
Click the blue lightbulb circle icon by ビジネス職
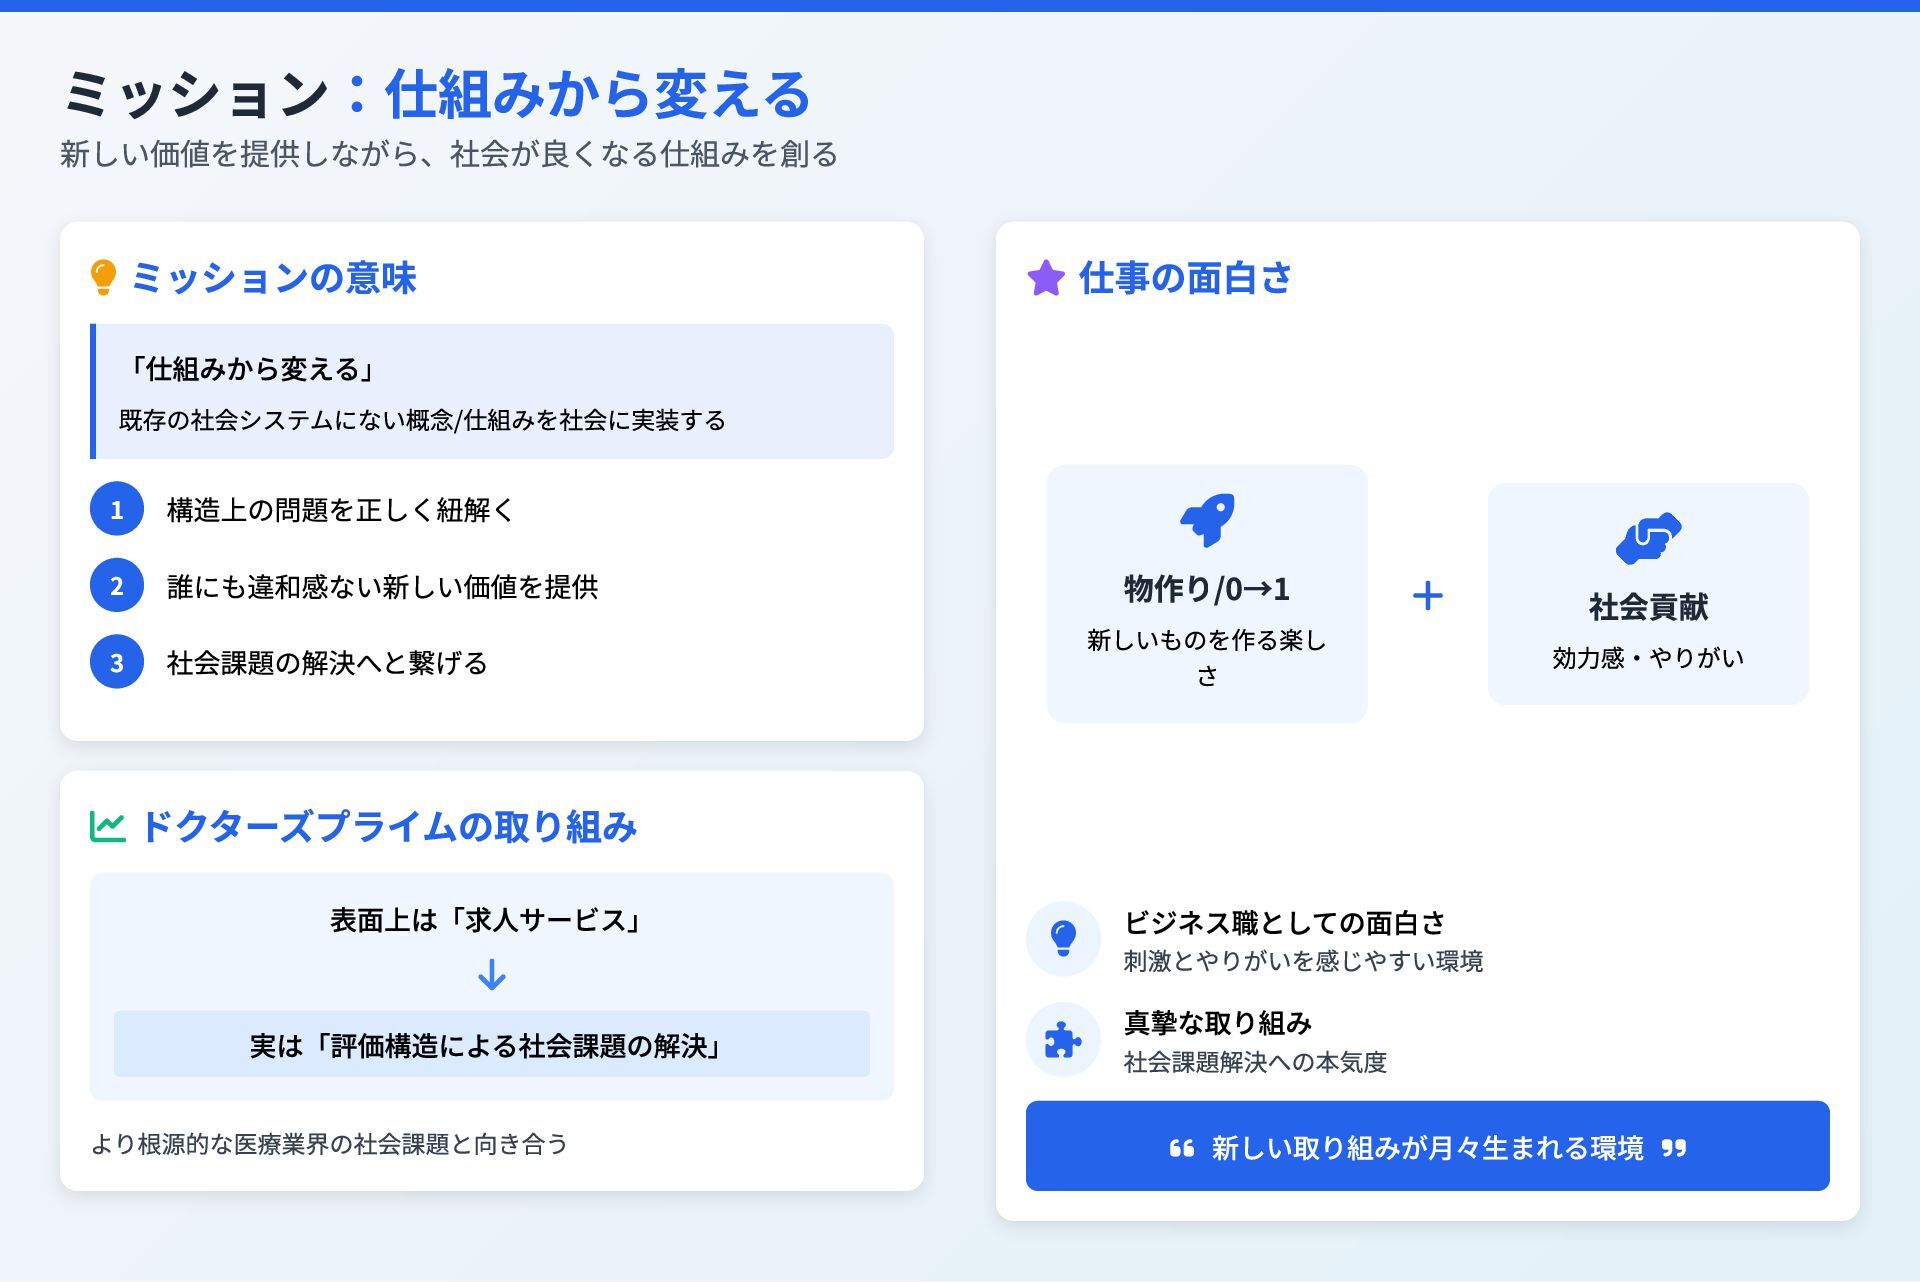point(1063,938)
